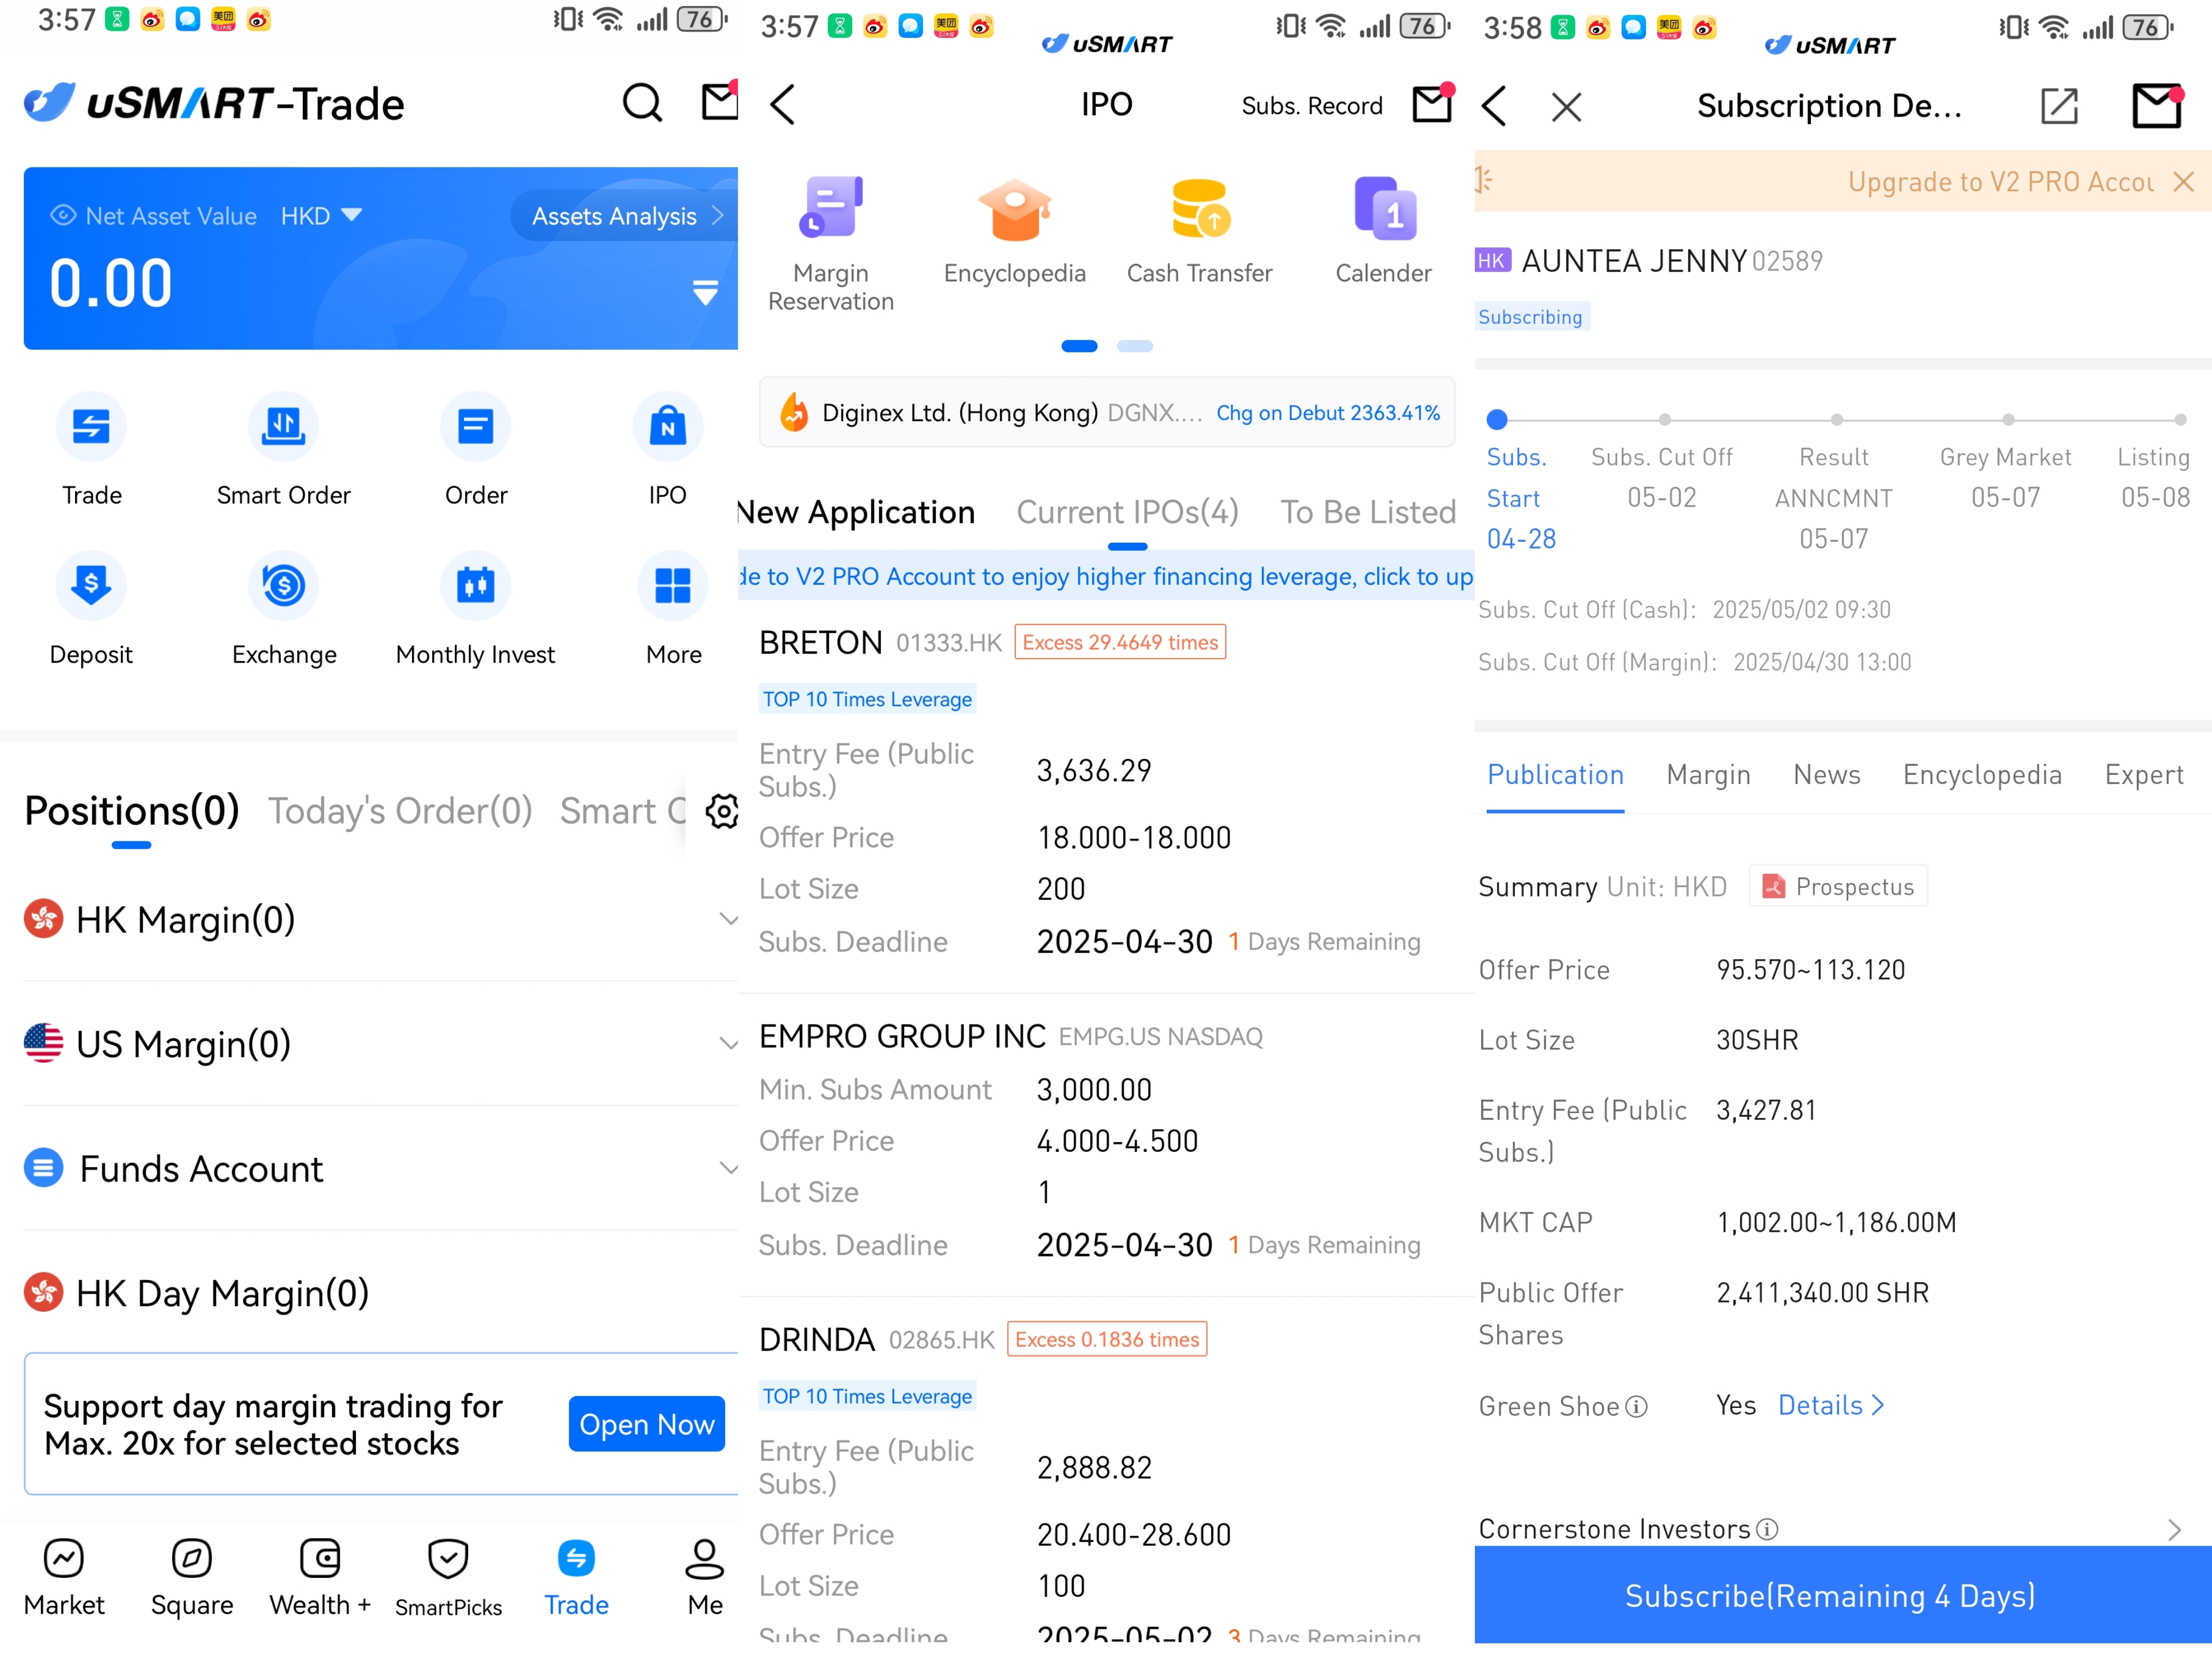
Task: Show Cornerstone Investors info icon
Action: pyautogui.click(x=1767, y=1529)
